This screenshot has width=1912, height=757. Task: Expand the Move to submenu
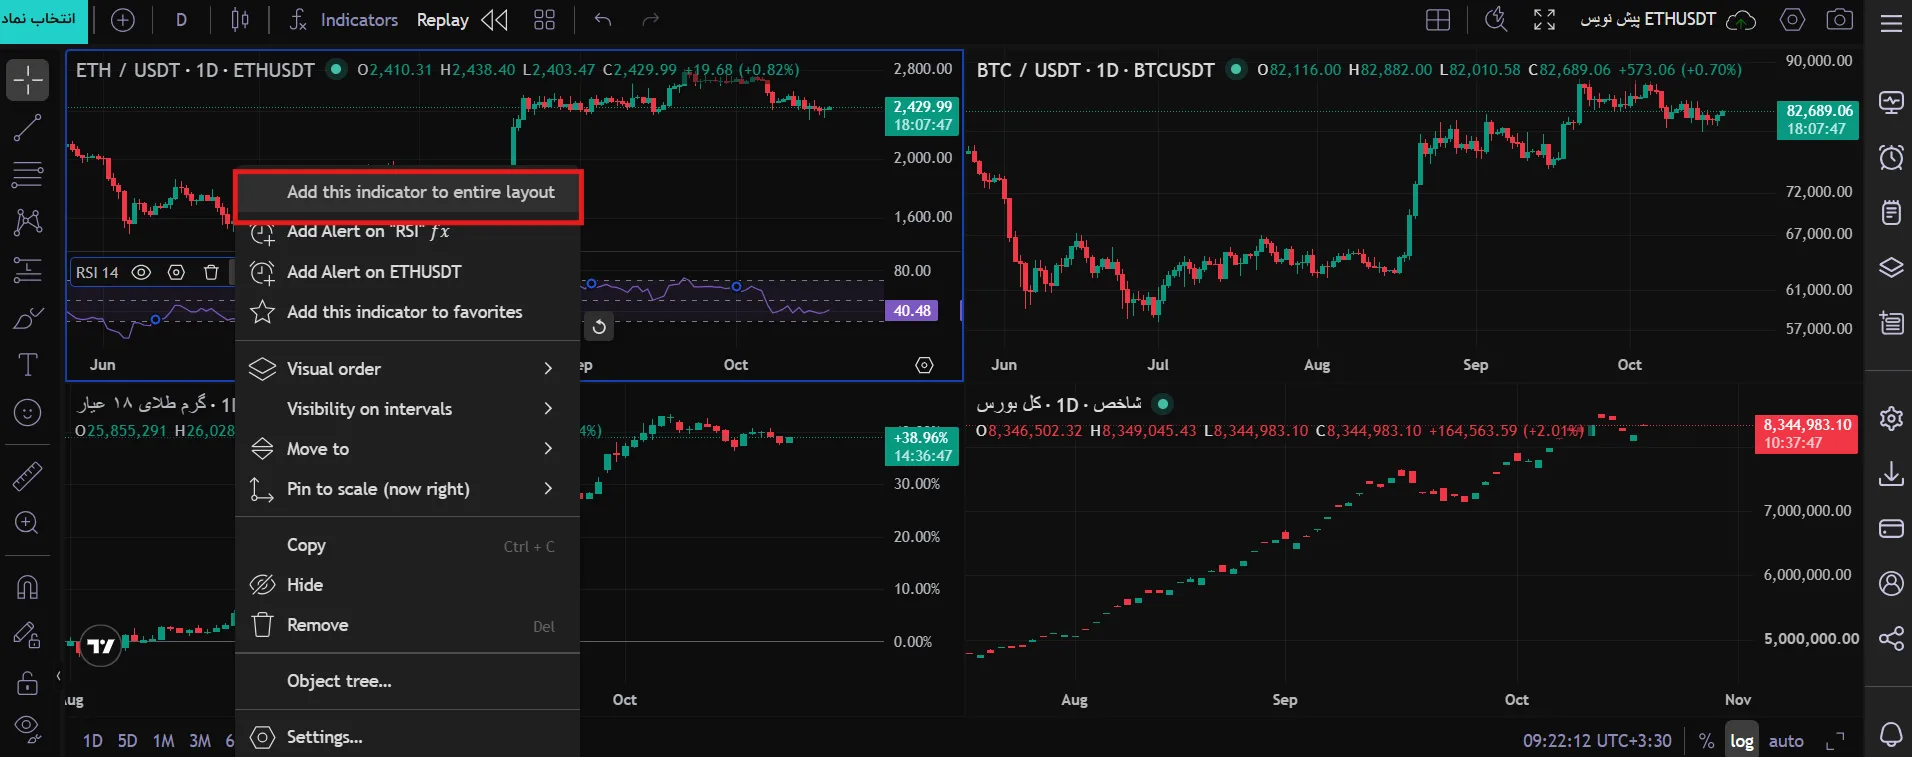[x=407, y=449]
